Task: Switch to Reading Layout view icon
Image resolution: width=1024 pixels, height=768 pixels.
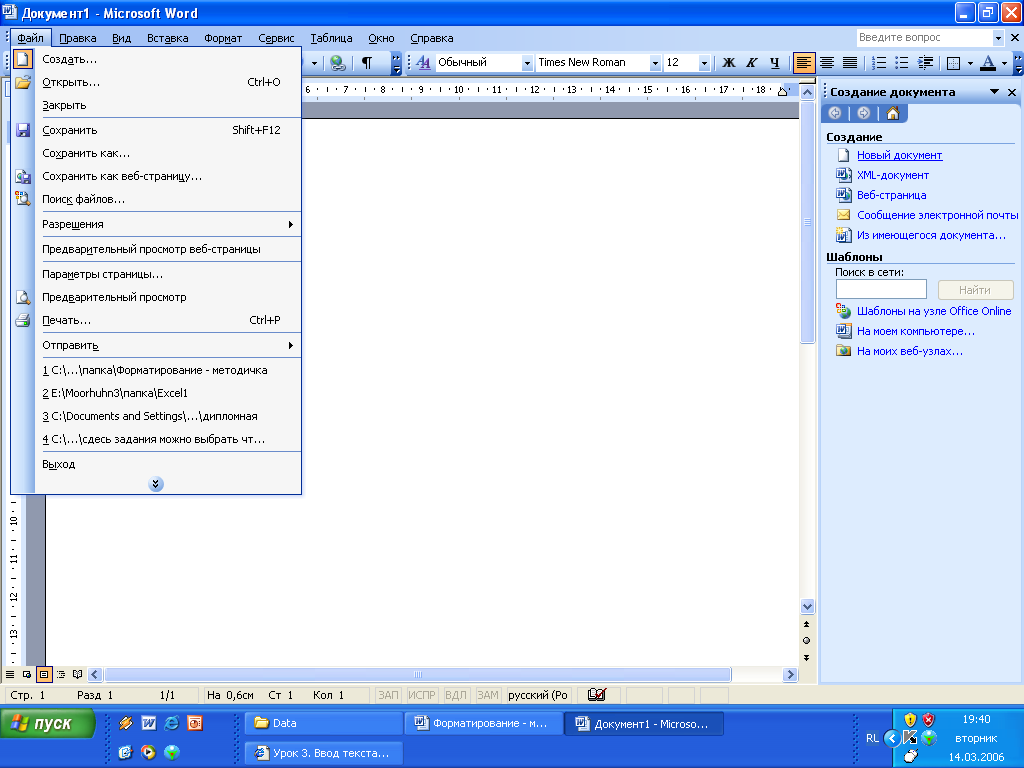Action: [78, 674]
